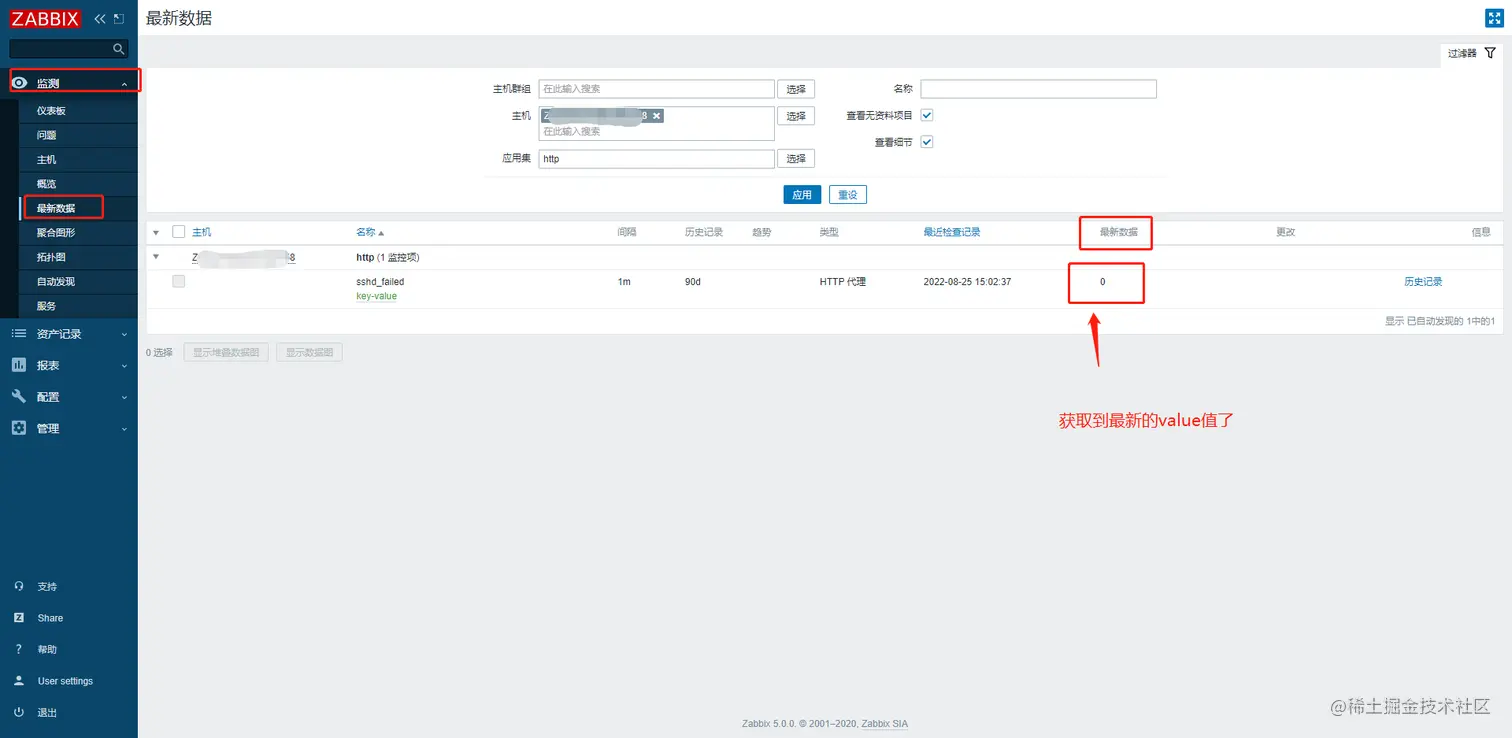Collapse the sidebar with double-chevron icon
Image resolution: width=1512 pixels, height=738 pixels.
pyautogui.click(x=100, y=18)
